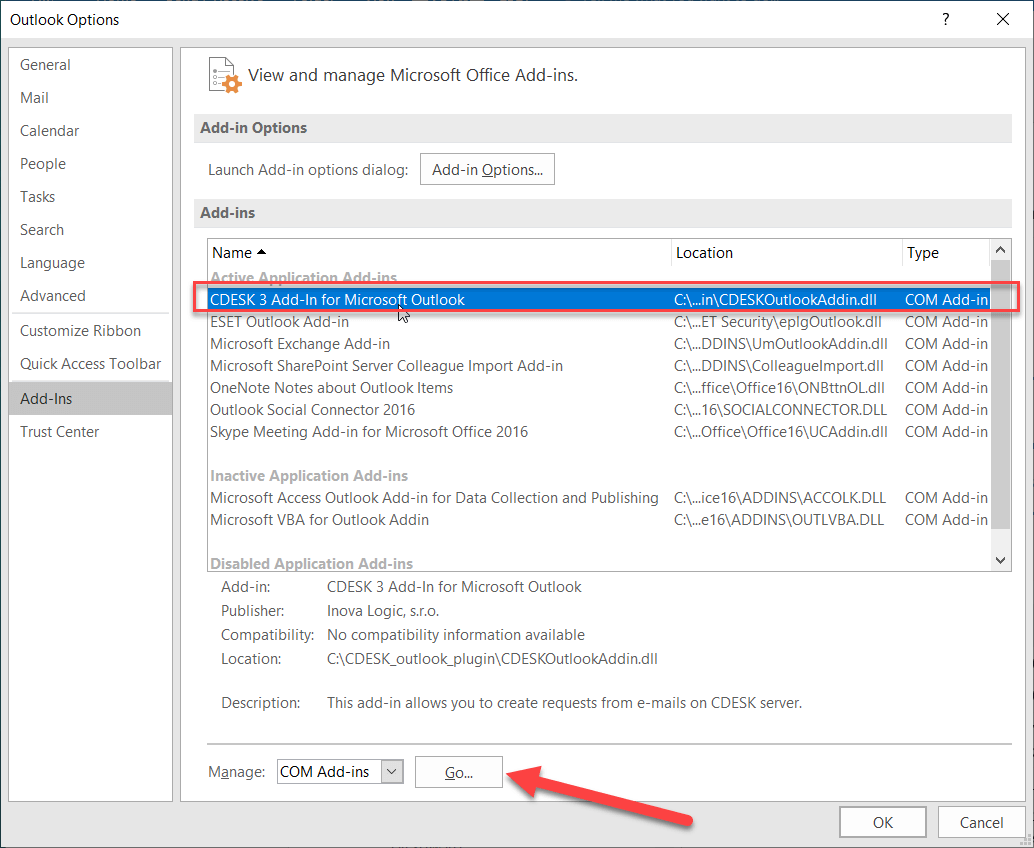The height and width of the screenshot is (848, 1034).
Task: Select Microsoft Access Outlook Add-in for Data Collection
Action: (599, 497)
